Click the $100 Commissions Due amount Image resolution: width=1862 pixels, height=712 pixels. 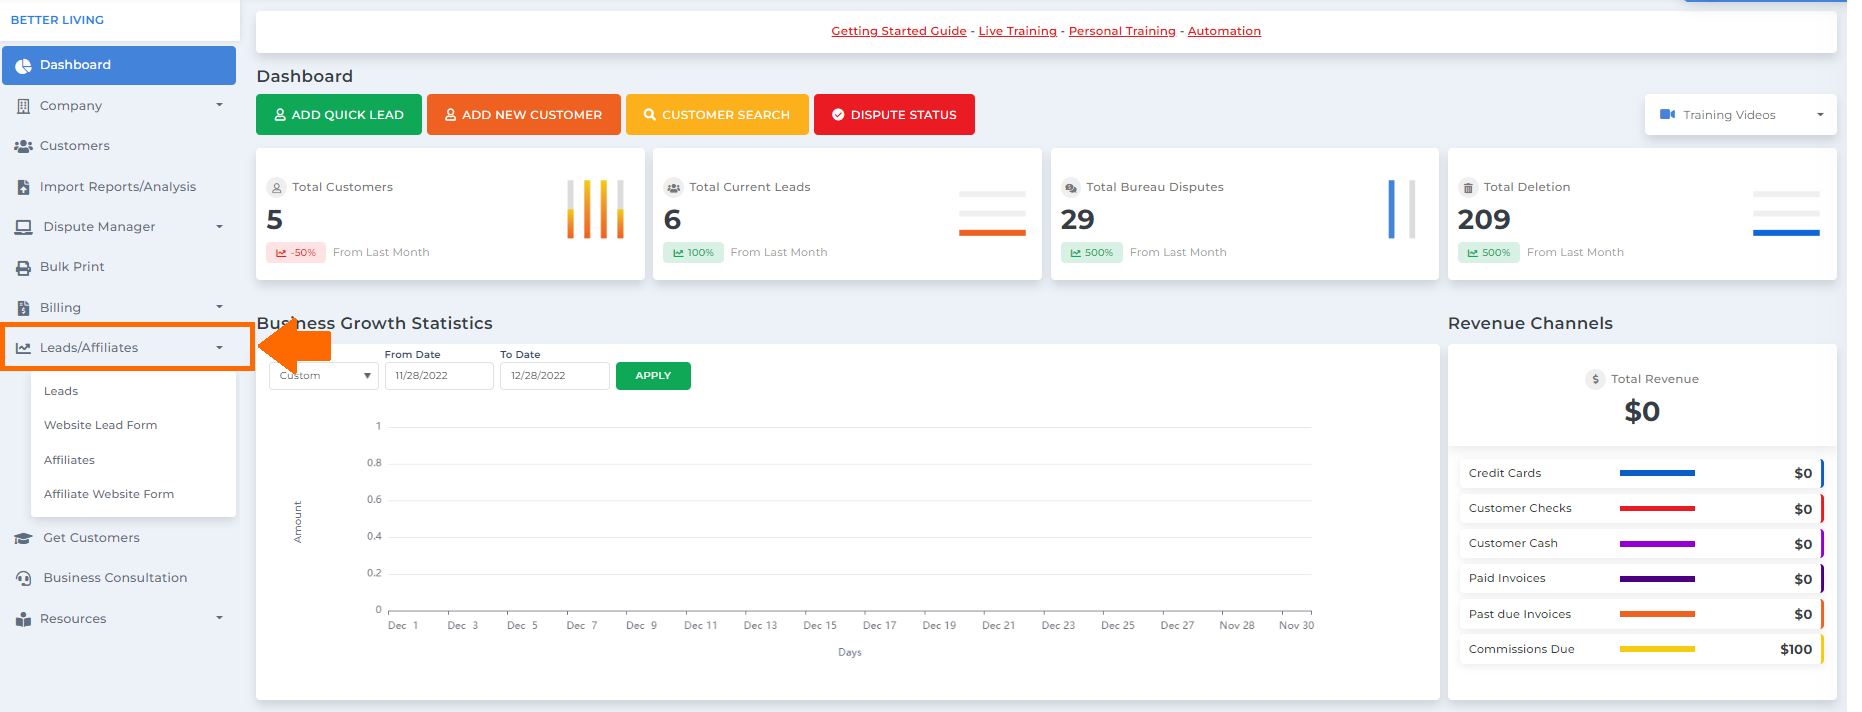pos(1796,649)
